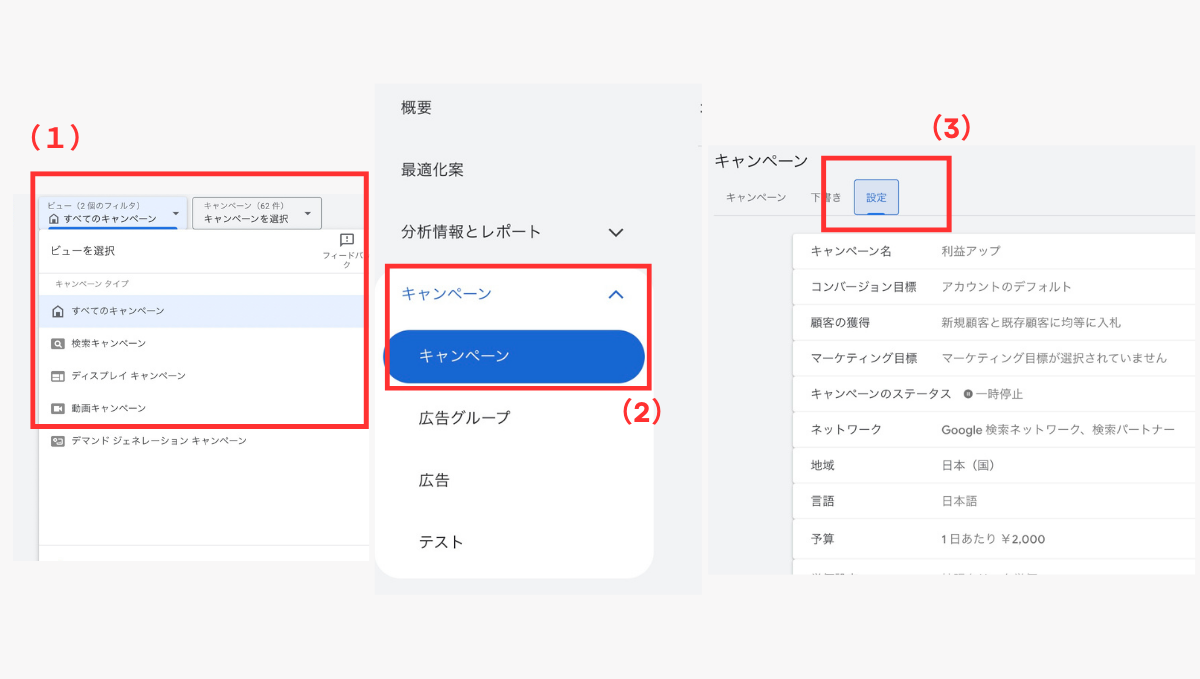The width and height of the screenshot is (1200, 679).
Task: Select the highlighted キャンペーン pill item
Action: click(515, 356)
